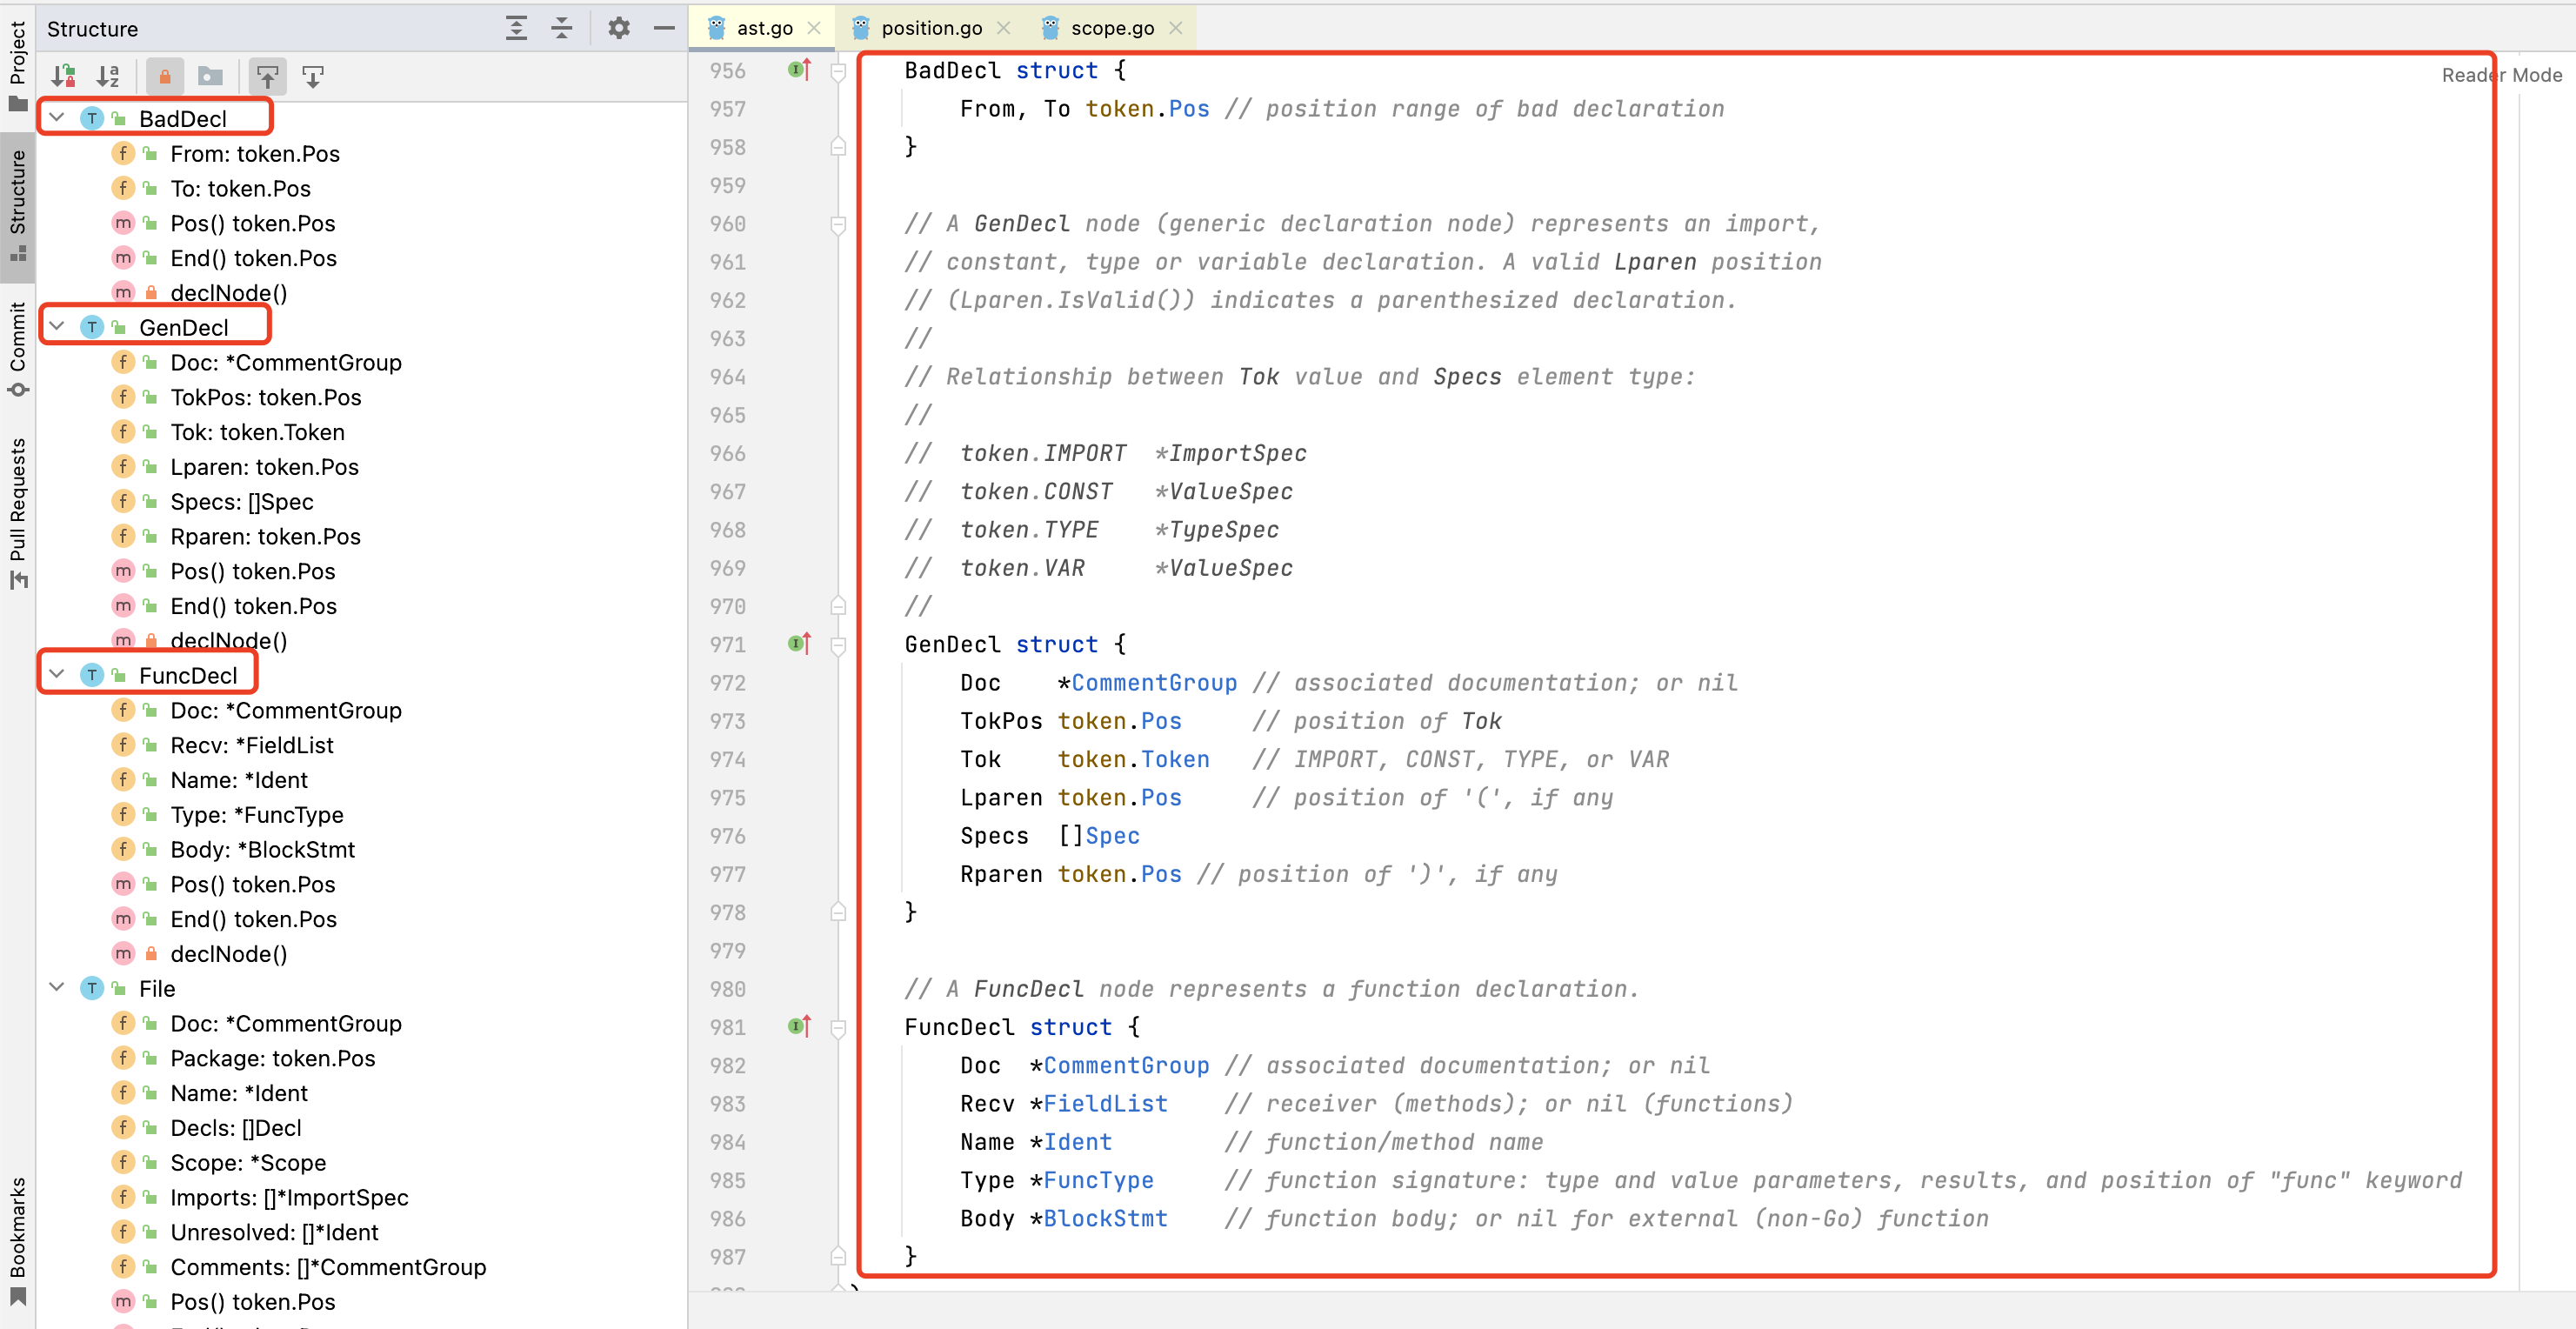2576x1329 pixels.
Task: Open Structure panel settings gear
Action: [x=619, y=28]
